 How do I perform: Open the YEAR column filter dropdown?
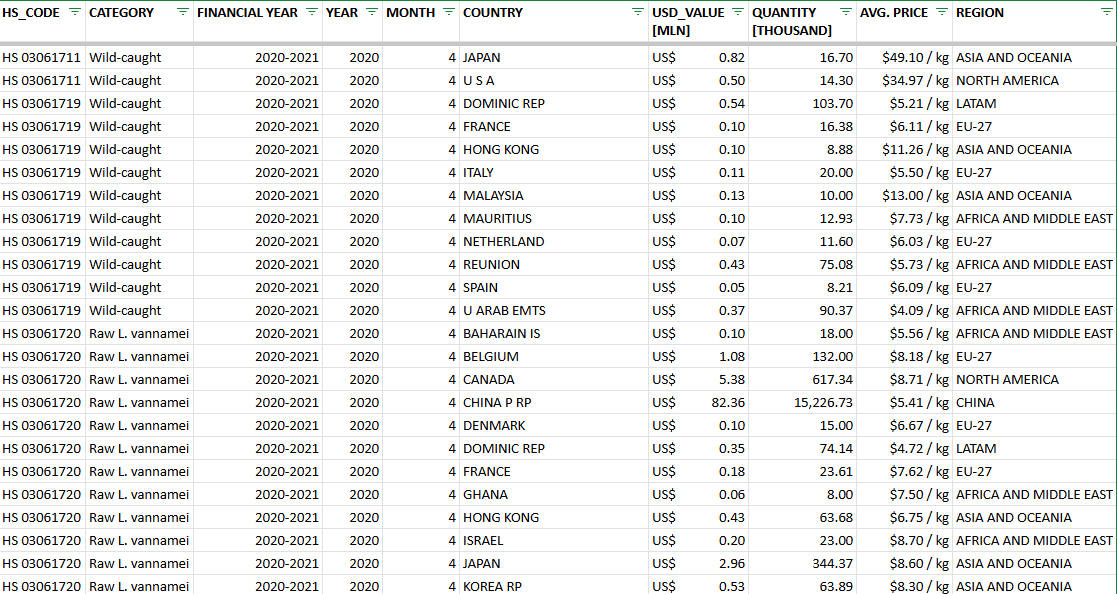click(371, 13)
